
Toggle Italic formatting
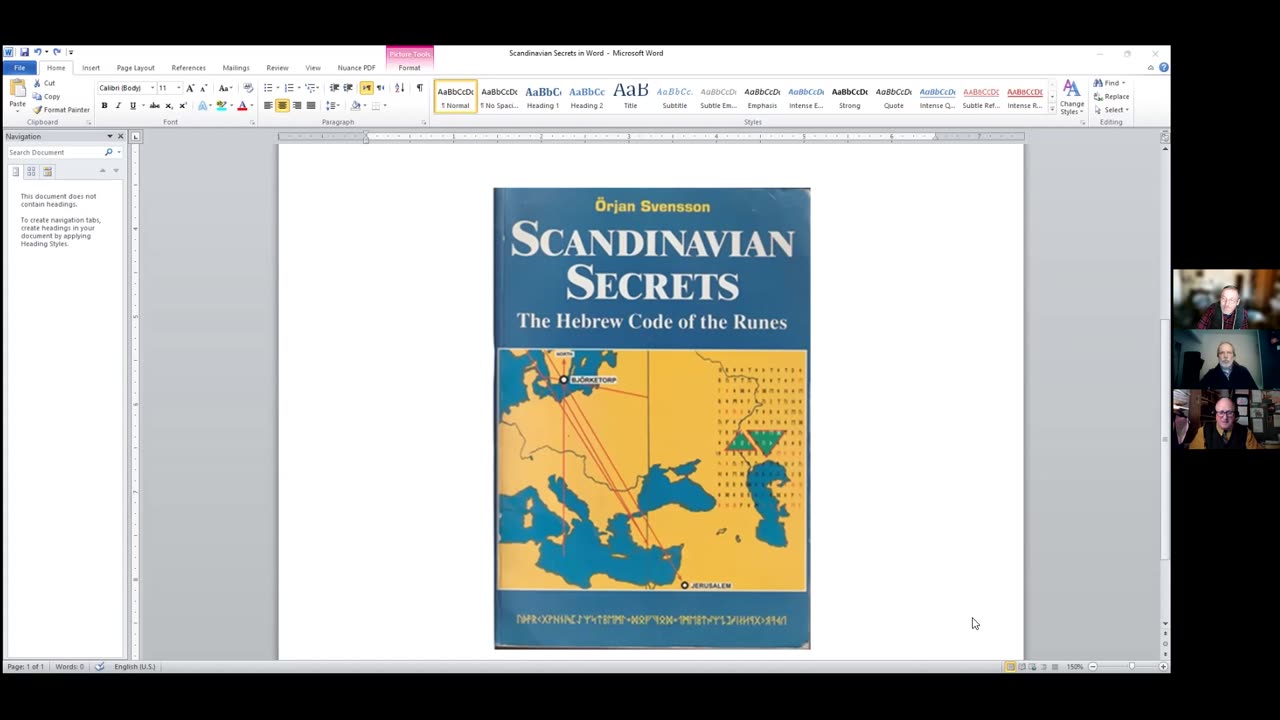pos(118,105)
